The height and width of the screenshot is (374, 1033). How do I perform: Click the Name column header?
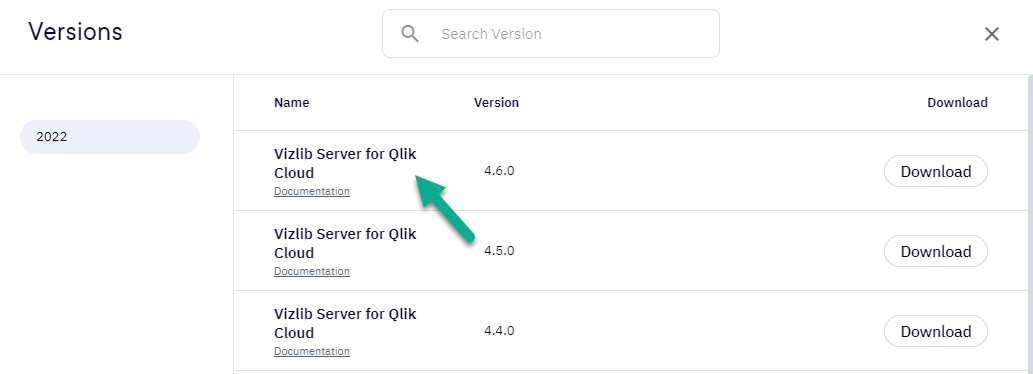(291, 103)
